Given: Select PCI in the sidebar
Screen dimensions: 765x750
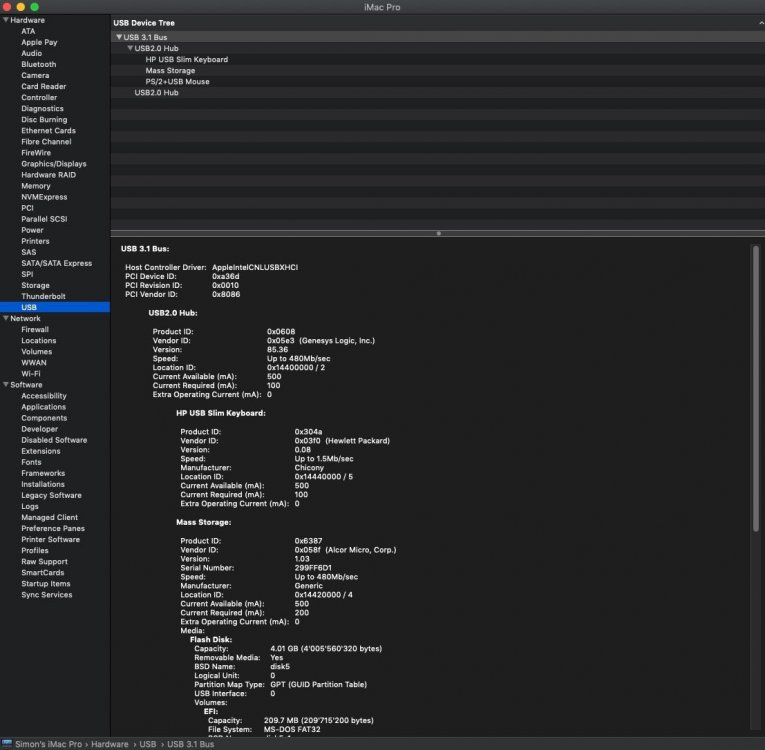Looking at the screenshot, I should point(27,208).
